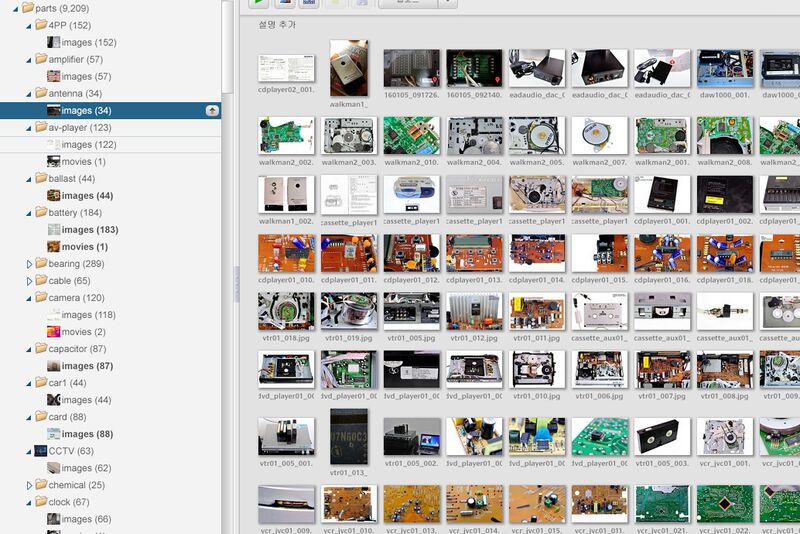Open the battery folder icon
This screenshot has height=534, width=800.
41,213
